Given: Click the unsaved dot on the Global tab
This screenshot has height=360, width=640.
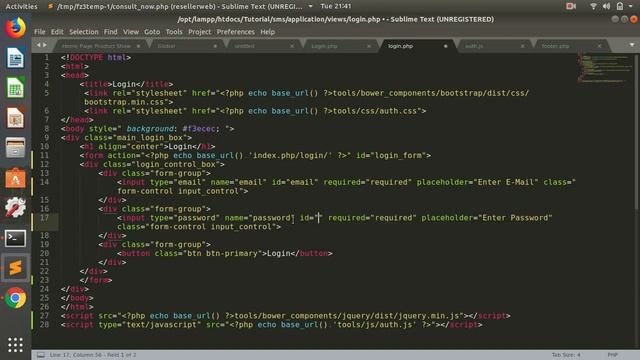Looking at the screenshot, I should click(215, 46).
